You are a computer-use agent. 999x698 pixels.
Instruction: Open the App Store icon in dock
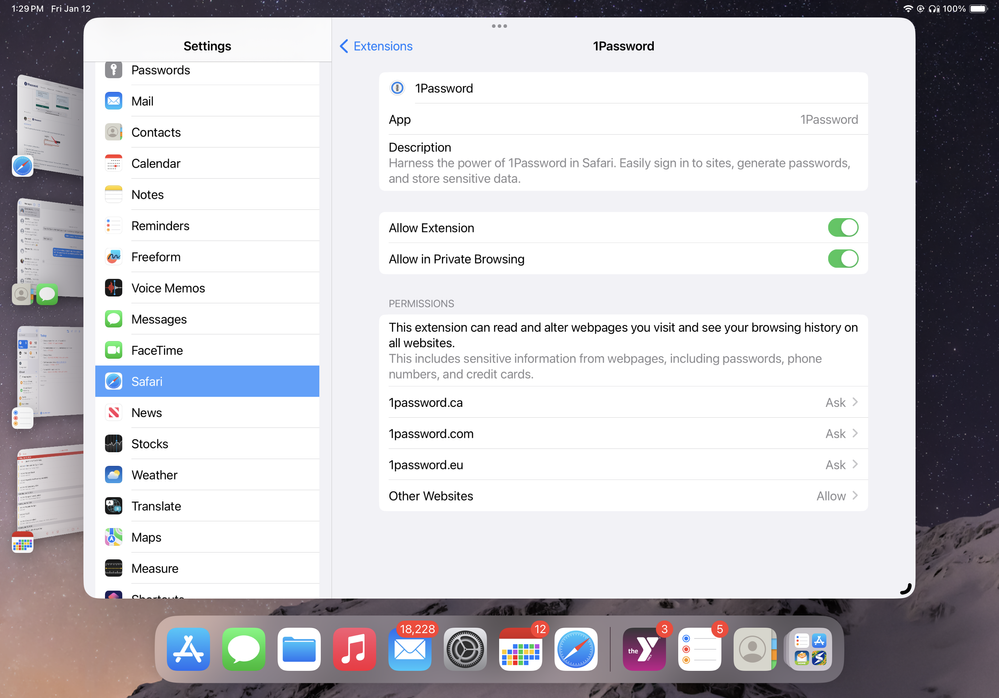click(x=188, y=650)
